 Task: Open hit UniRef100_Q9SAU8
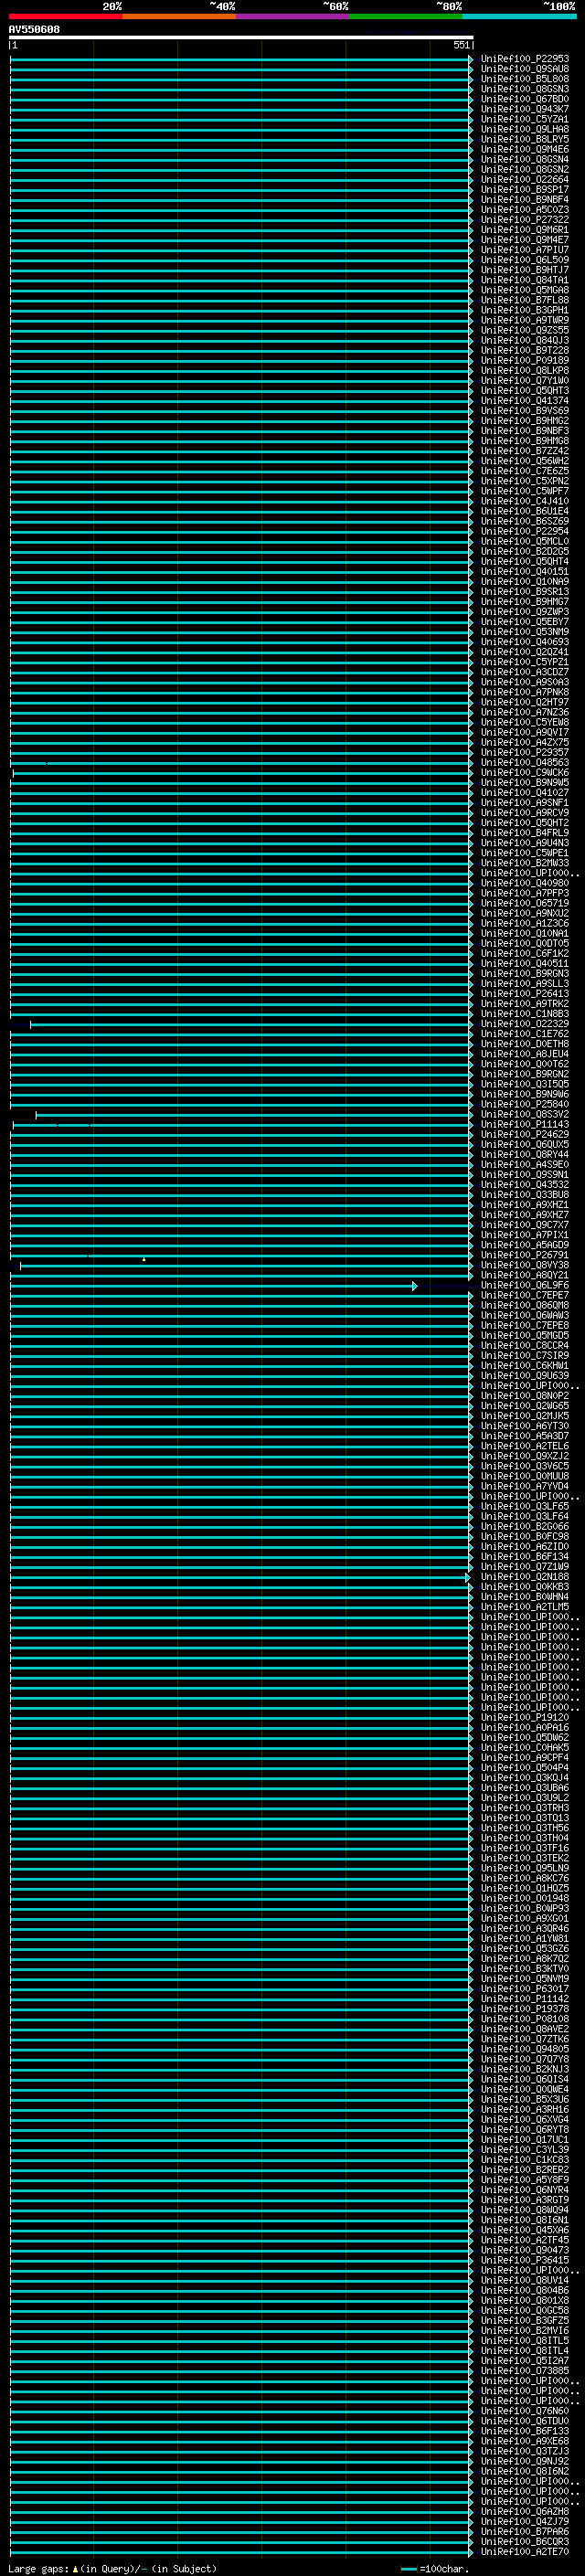coord(524,69)
